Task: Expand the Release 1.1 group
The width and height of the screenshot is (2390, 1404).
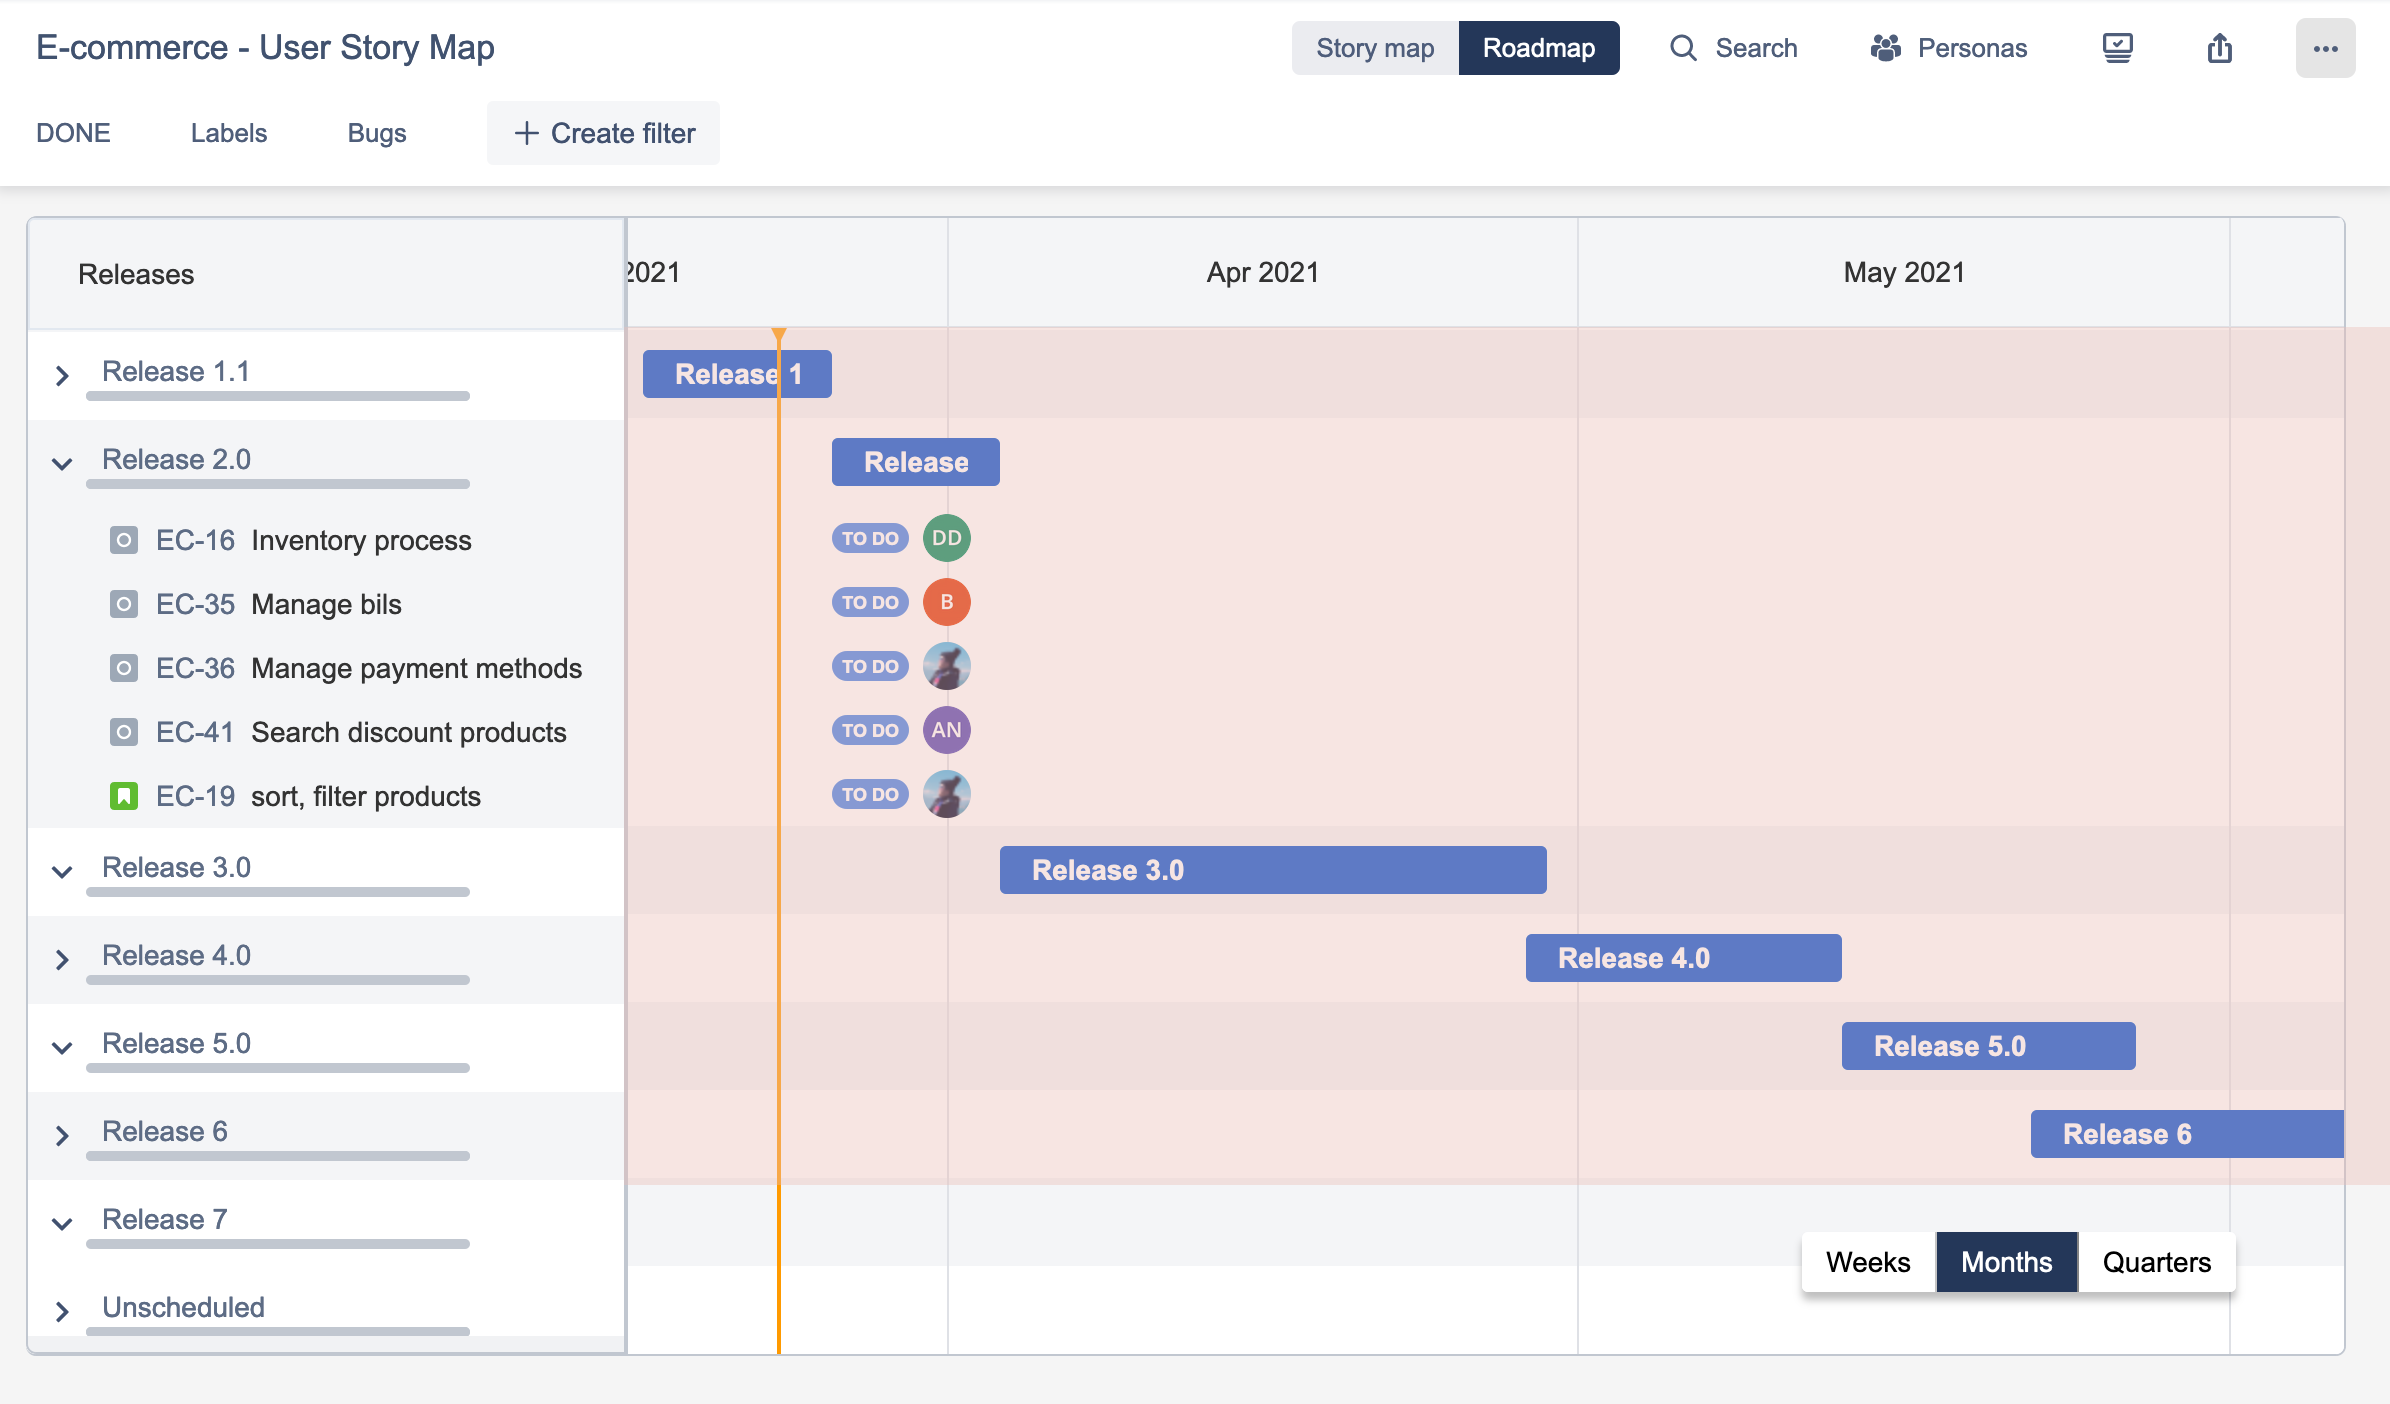Action: 62,375
